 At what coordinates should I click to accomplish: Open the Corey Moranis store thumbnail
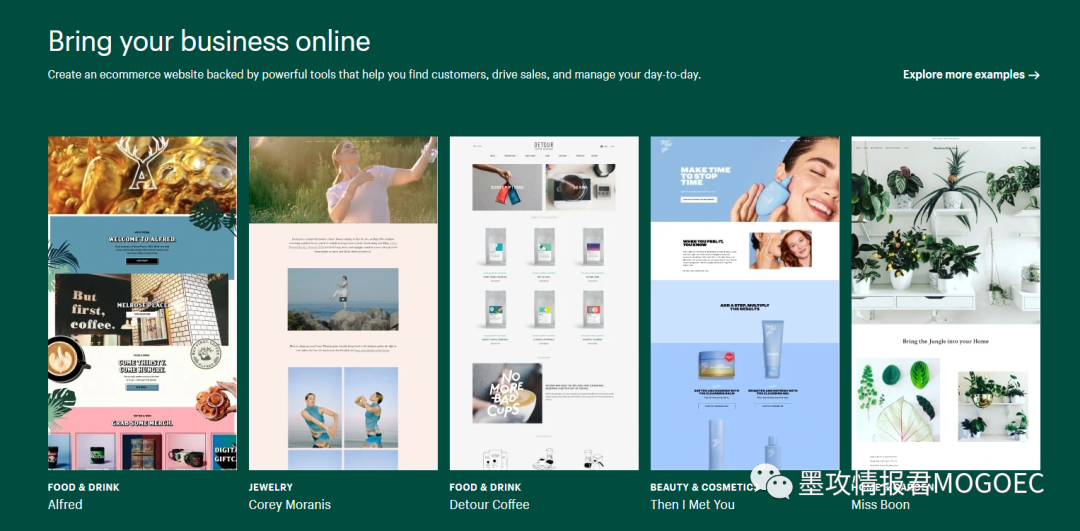point(343,303)
